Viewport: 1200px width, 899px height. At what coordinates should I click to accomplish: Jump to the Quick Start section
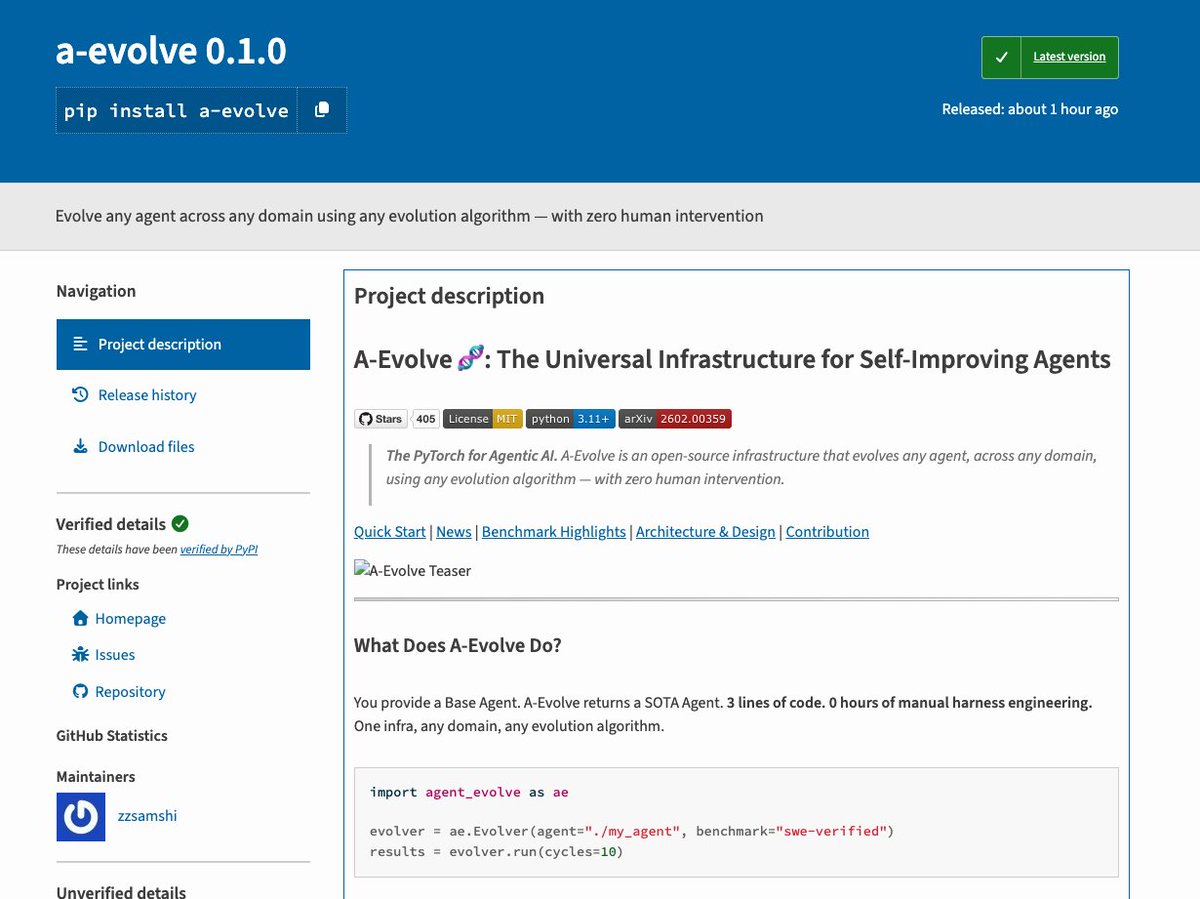click(x=390, y=532)
